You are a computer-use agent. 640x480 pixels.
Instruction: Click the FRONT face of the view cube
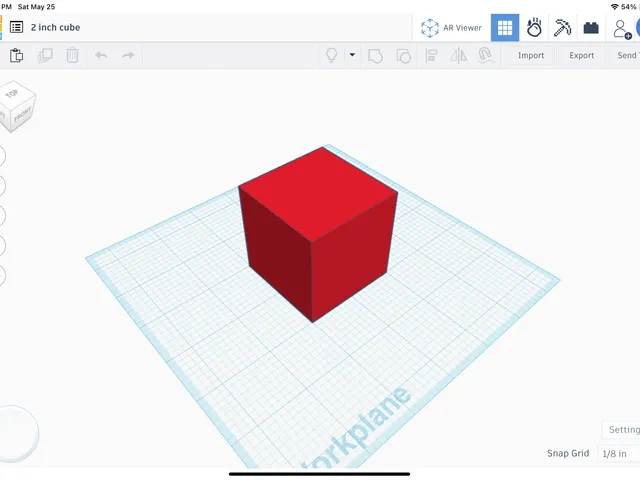[x=23, y=114]
